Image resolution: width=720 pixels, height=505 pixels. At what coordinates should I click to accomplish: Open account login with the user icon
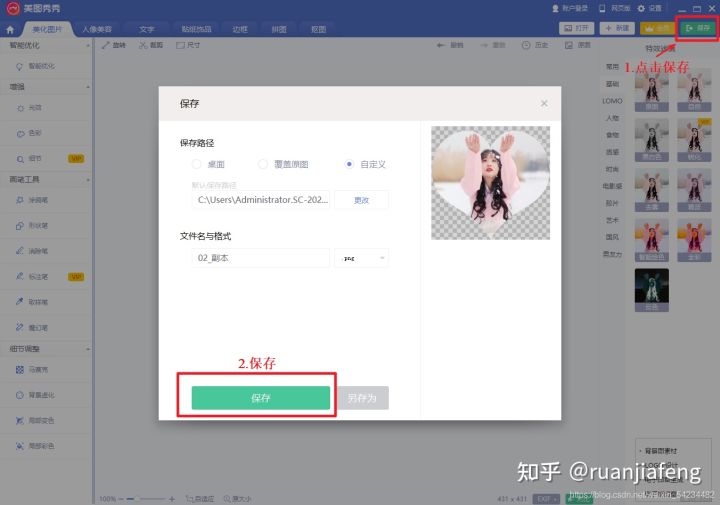tap(556, 8)
